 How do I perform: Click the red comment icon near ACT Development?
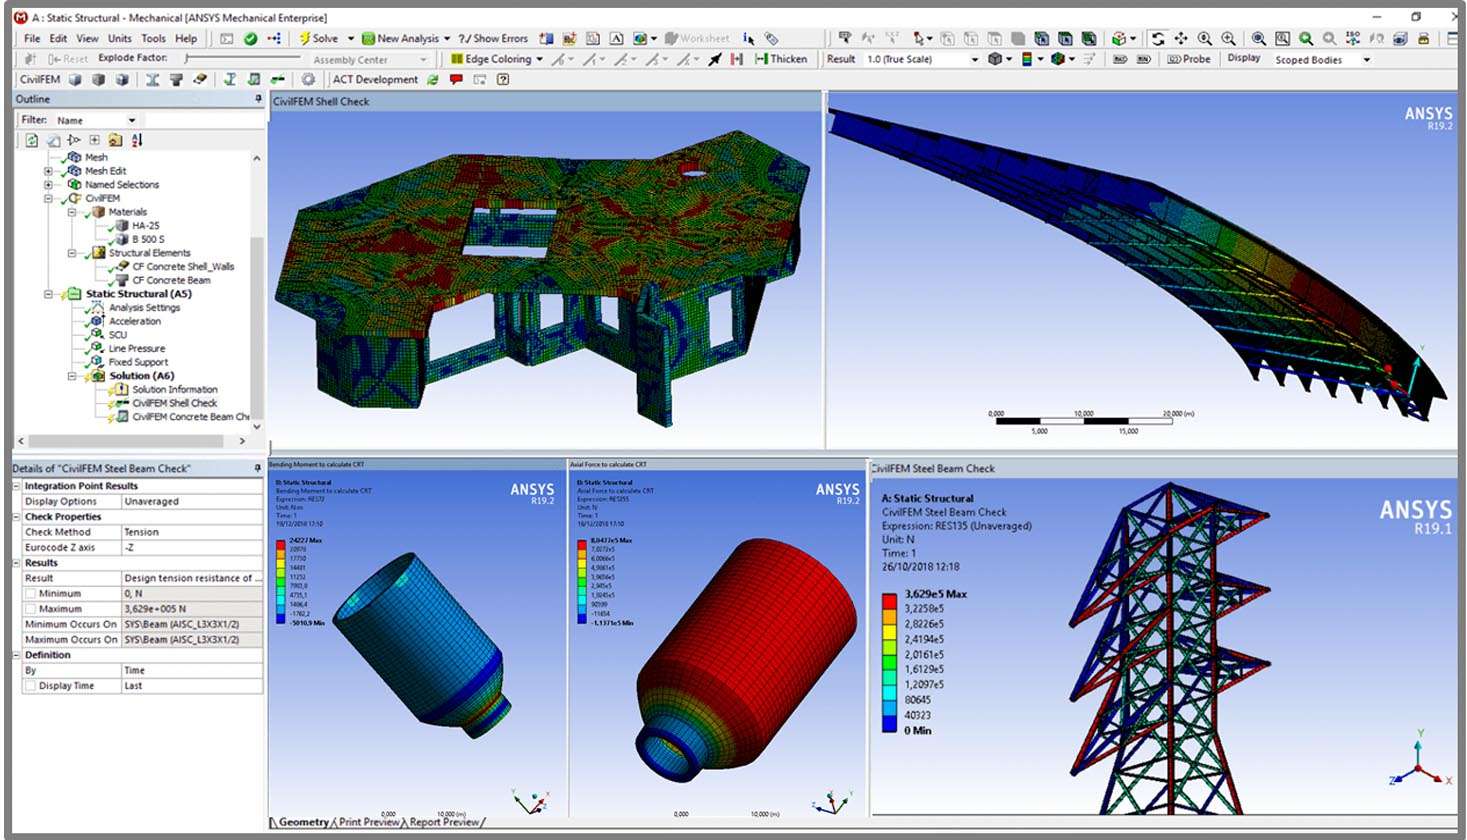point(456,80)
